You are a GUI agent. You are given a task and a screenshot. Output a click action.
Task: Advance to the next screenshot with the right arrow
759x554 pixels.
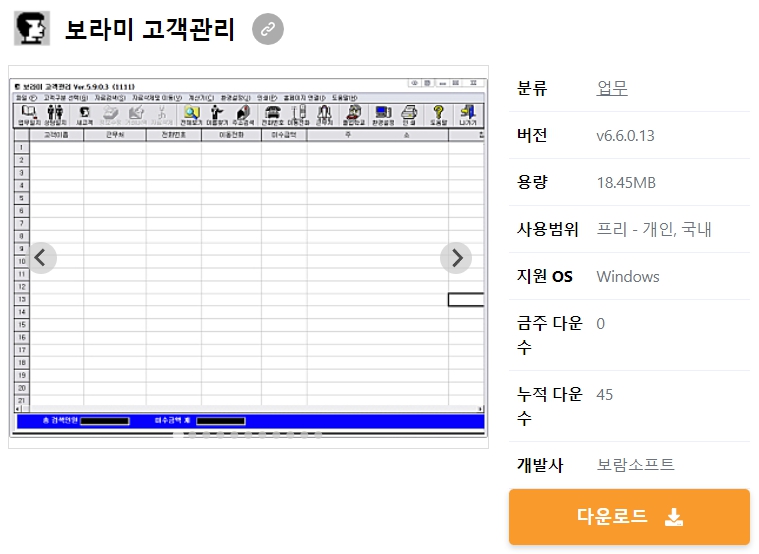click(x=456, y=258)
